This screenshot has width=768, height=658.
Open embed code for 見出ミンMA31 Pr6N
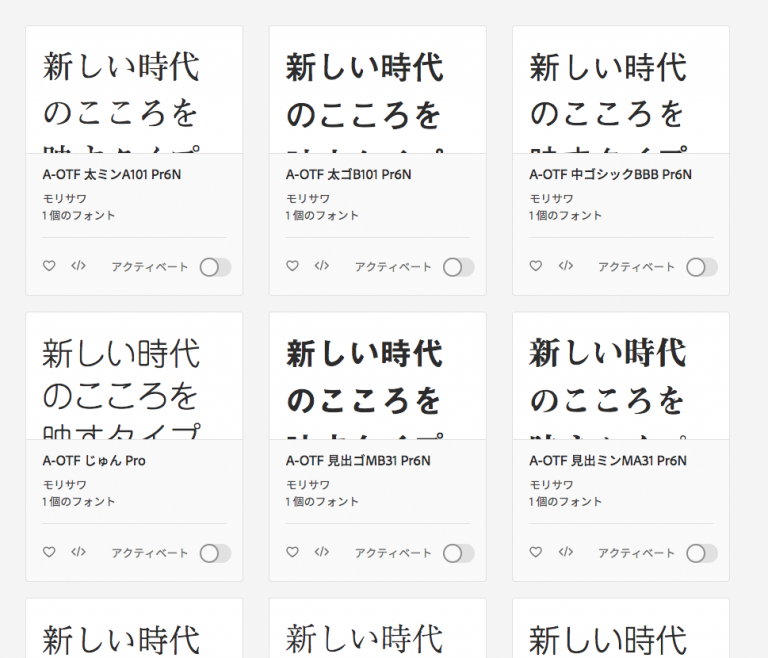566,552
